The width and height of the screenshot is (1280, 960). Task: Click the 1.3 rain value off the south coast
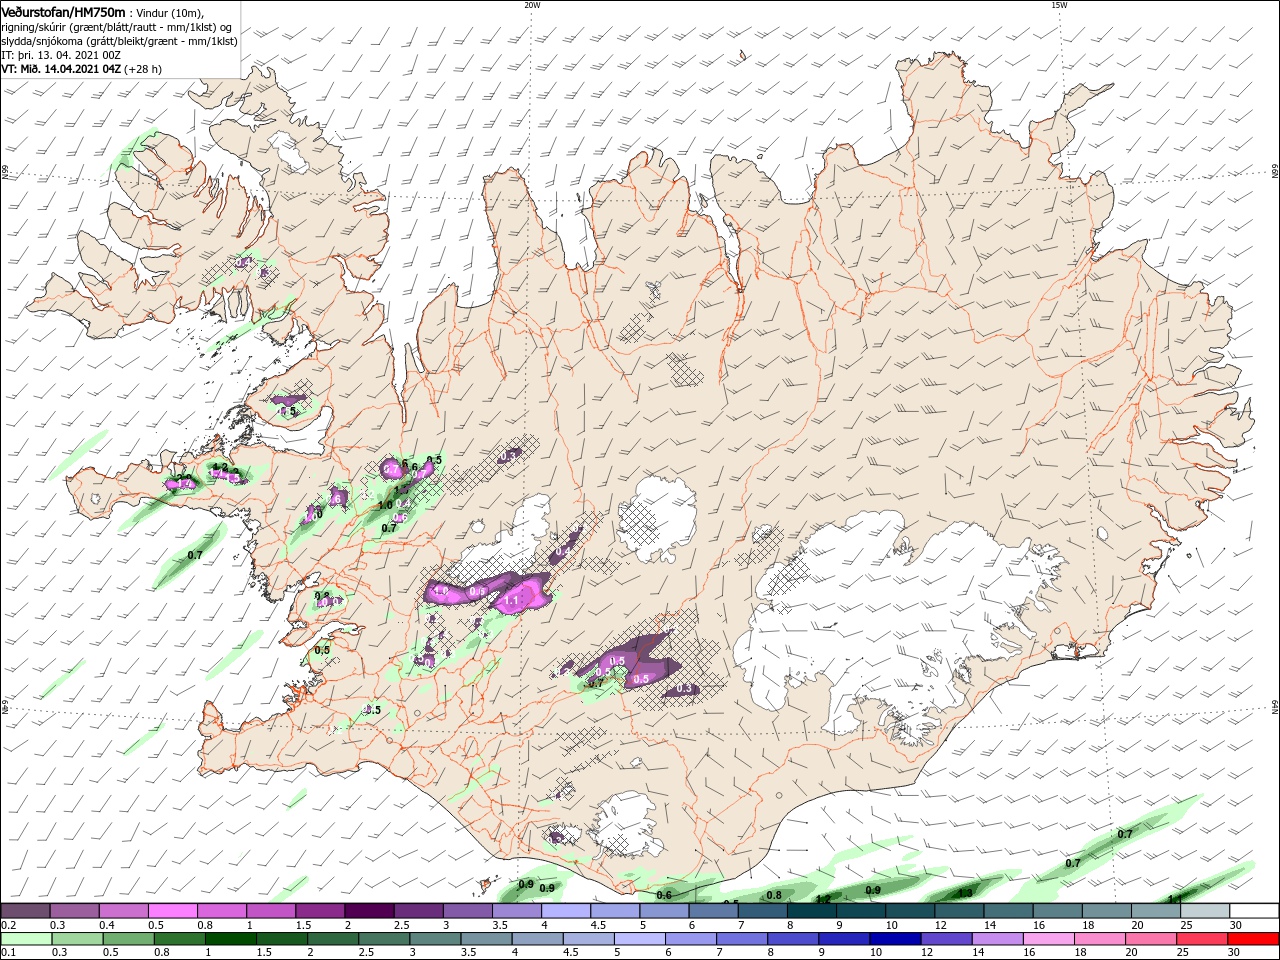click(x=965, y=893)
